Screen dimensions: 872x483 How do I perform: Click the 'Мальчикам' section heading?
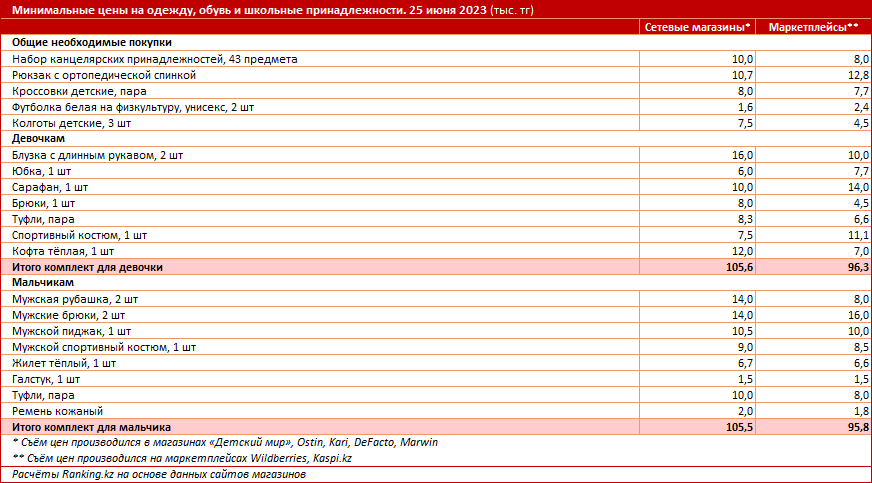(x=42, y=283)
